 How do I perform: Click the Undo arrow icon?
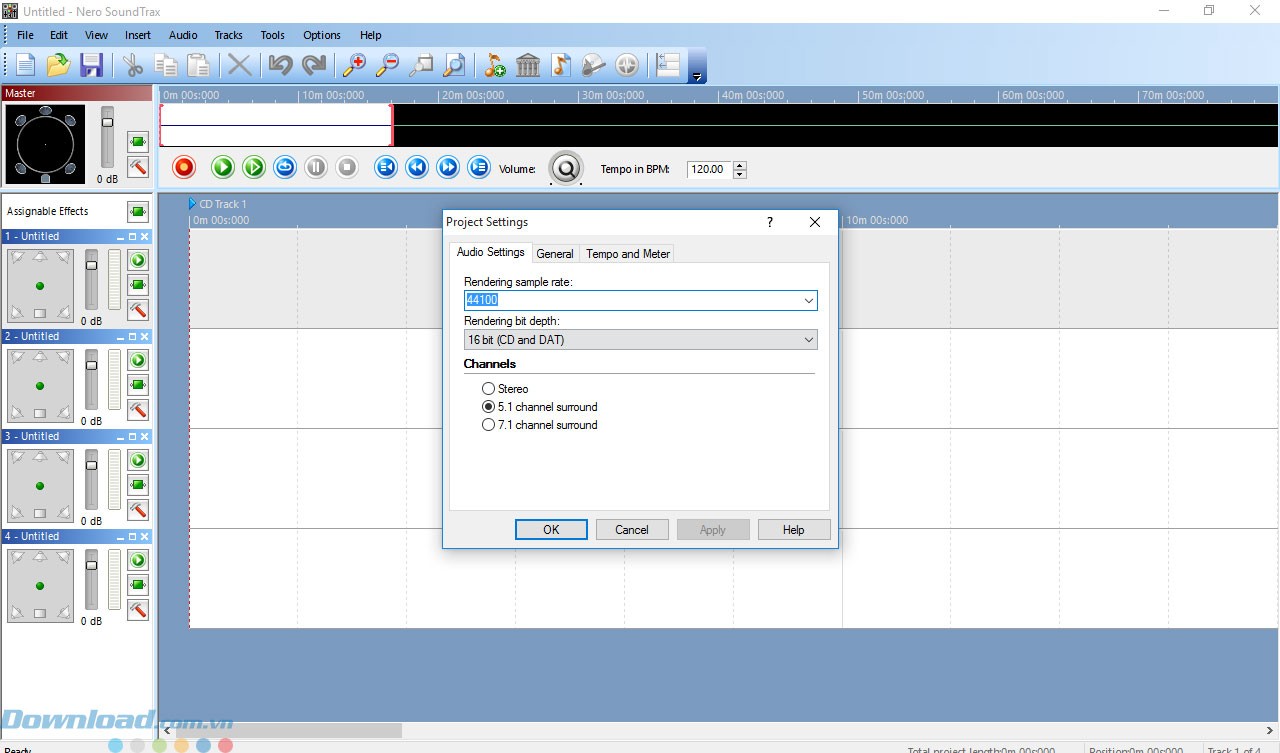[281, 66]
